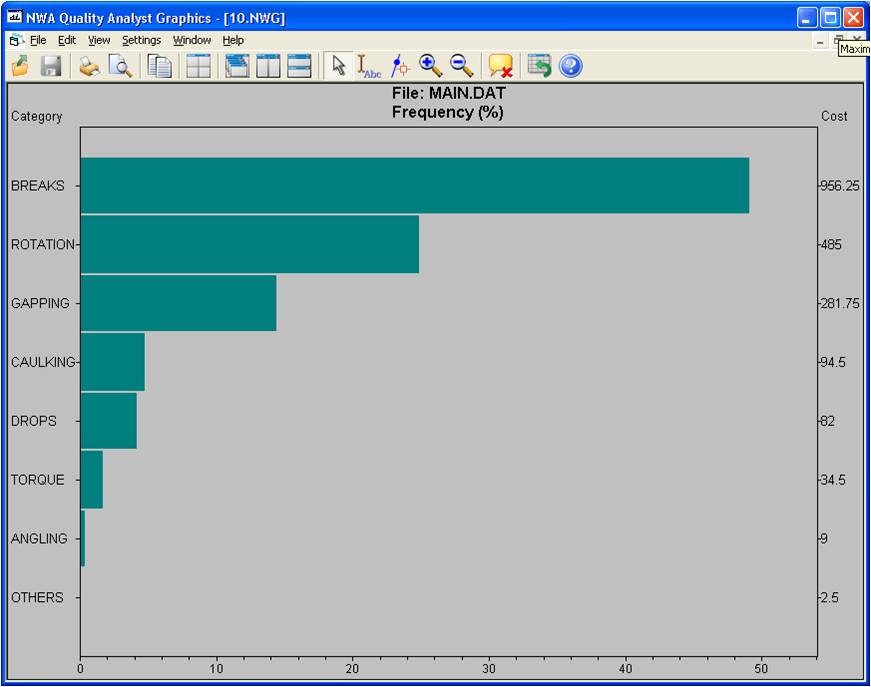This screenshot has height=687, width=871.
Task: Select the text annotation Abc tool
Action: (x=369, y=66)
